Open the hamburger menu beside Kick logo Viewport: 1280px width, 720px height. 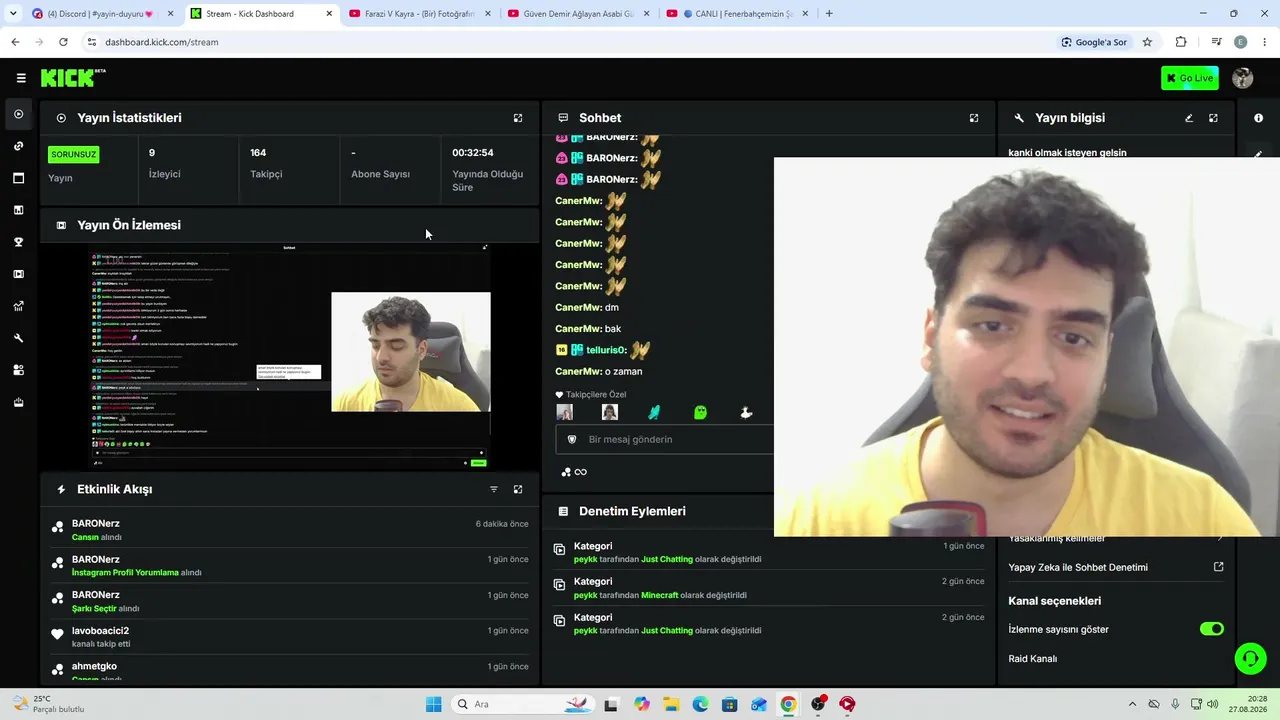[x=21, y=78]
